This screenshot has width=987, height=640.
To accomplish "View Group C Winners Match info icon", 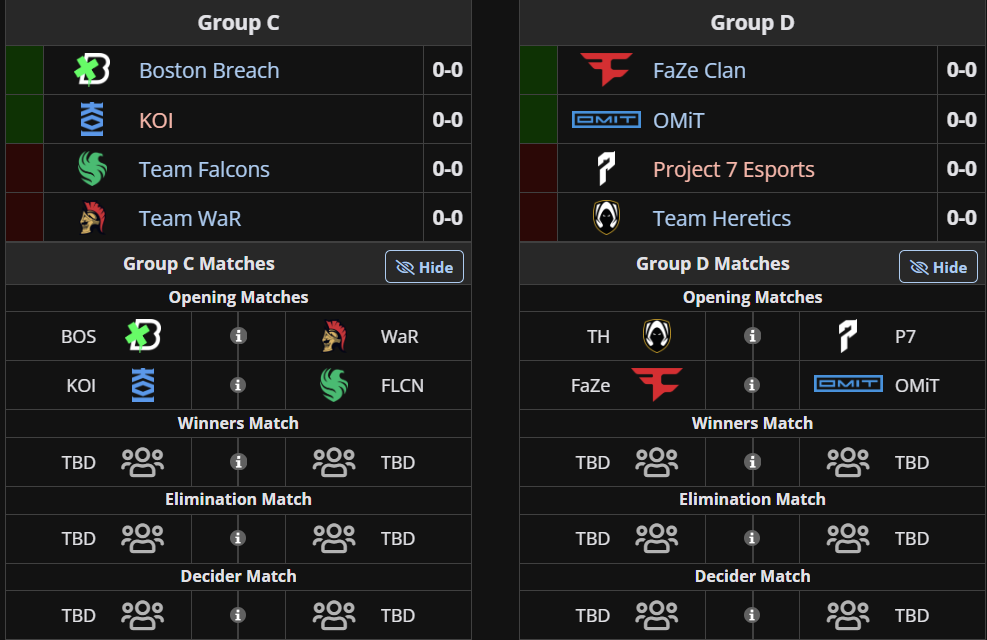I will (x=238, y=462).
